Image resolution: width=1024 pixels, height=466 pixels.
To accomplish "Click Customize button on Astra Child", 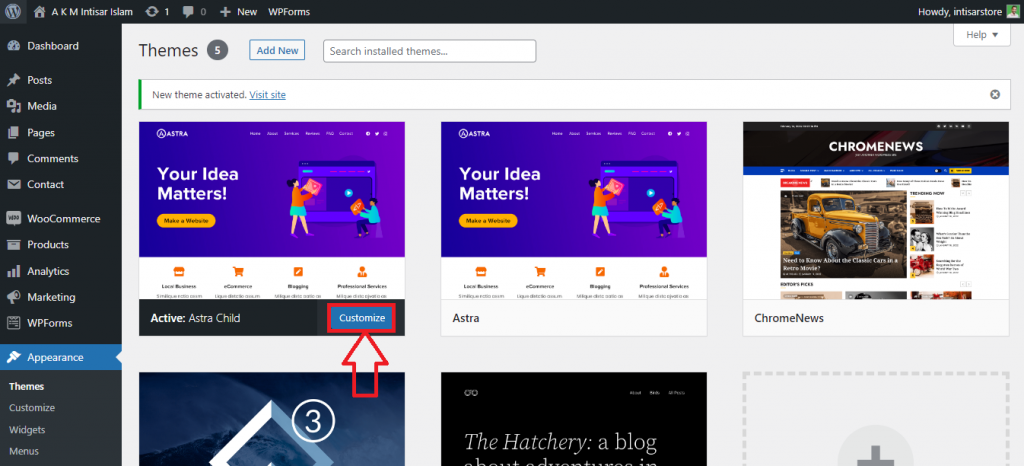I will 362,318.
